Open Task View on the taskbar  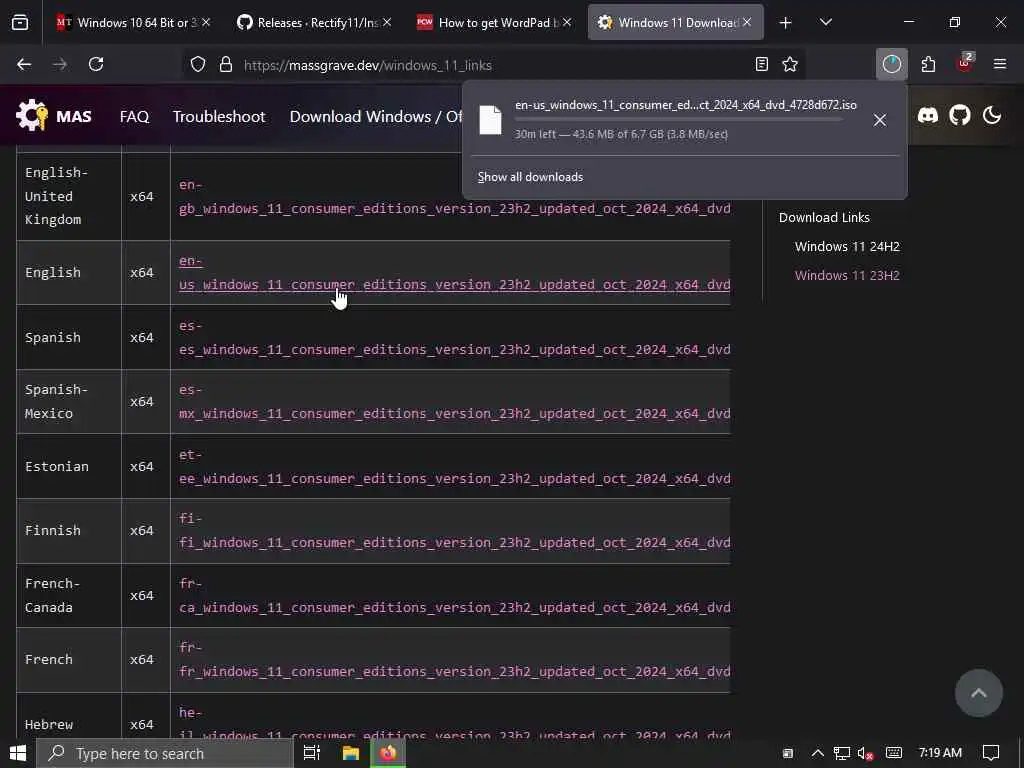[x=312, y=754]
